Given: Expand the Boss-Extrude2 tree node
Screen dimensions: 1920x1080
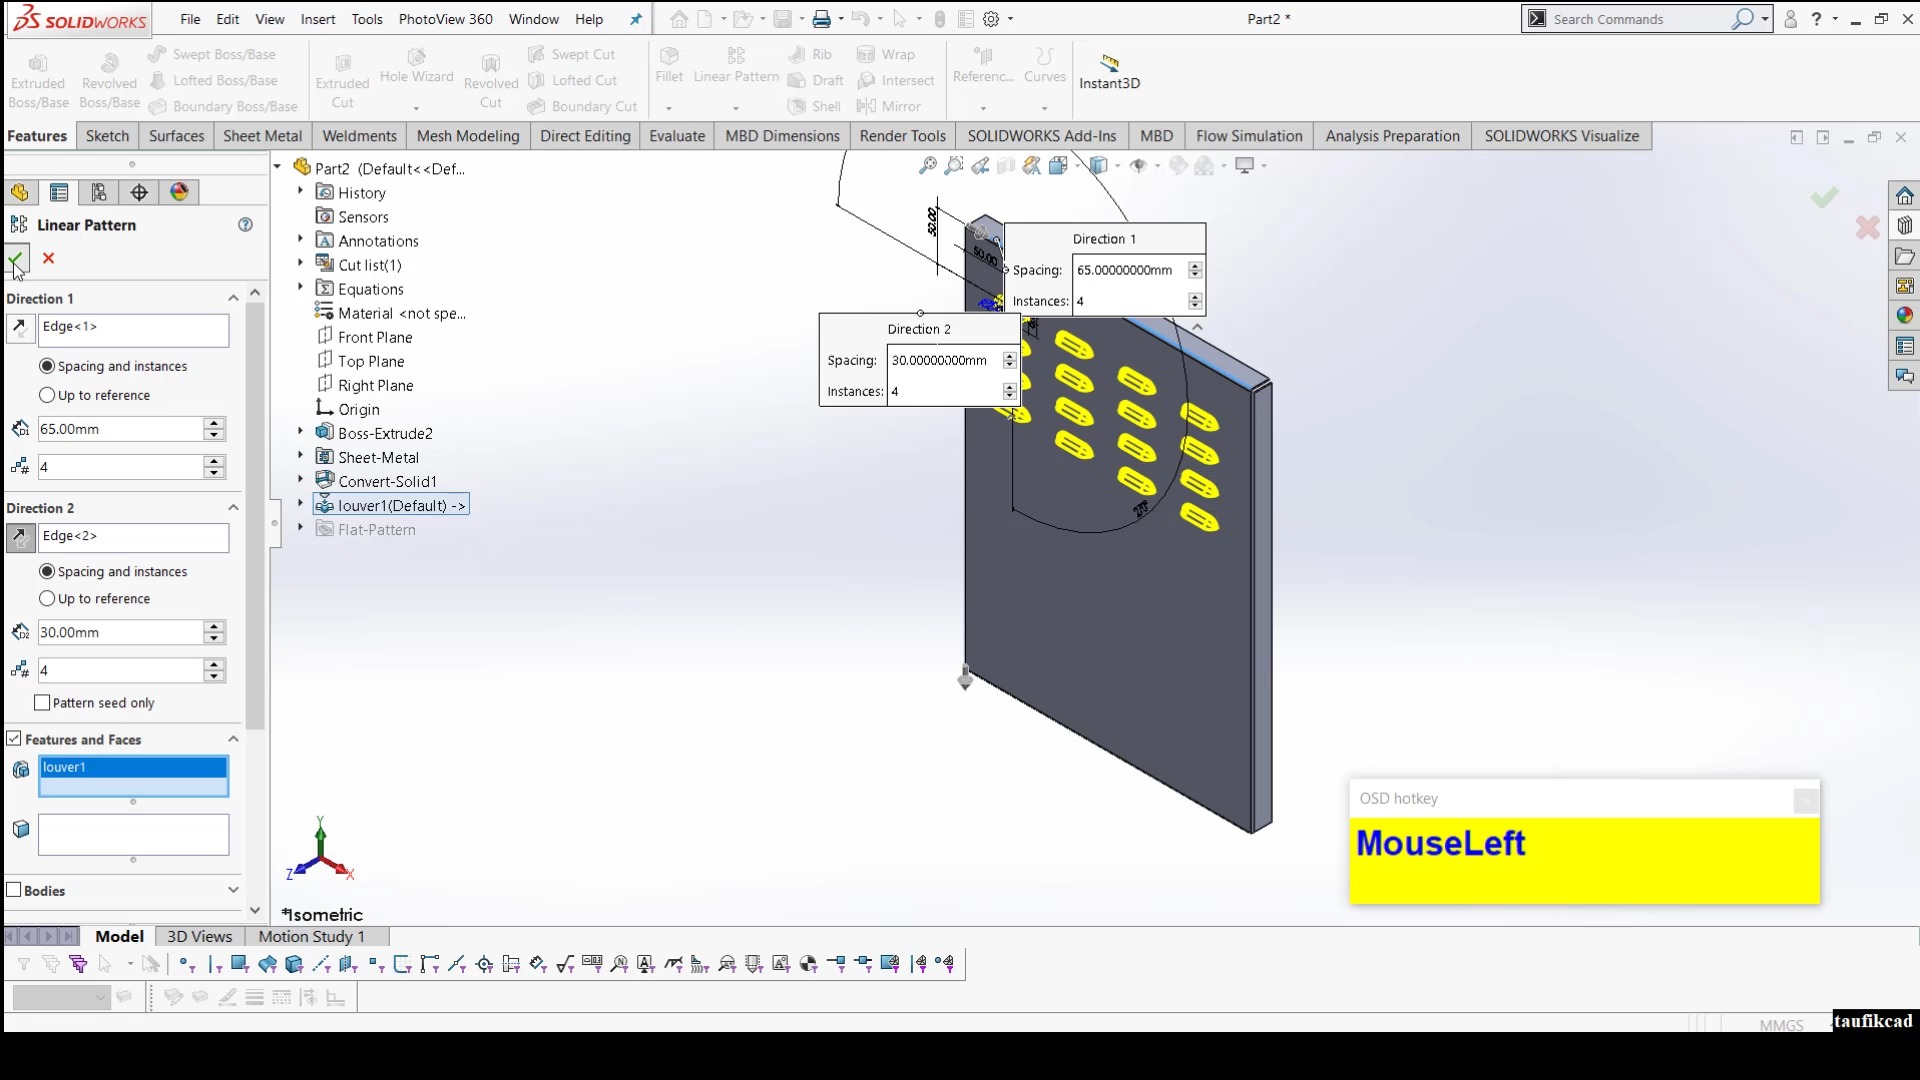Looking at the screenshot, I should [x=300, y=432].
